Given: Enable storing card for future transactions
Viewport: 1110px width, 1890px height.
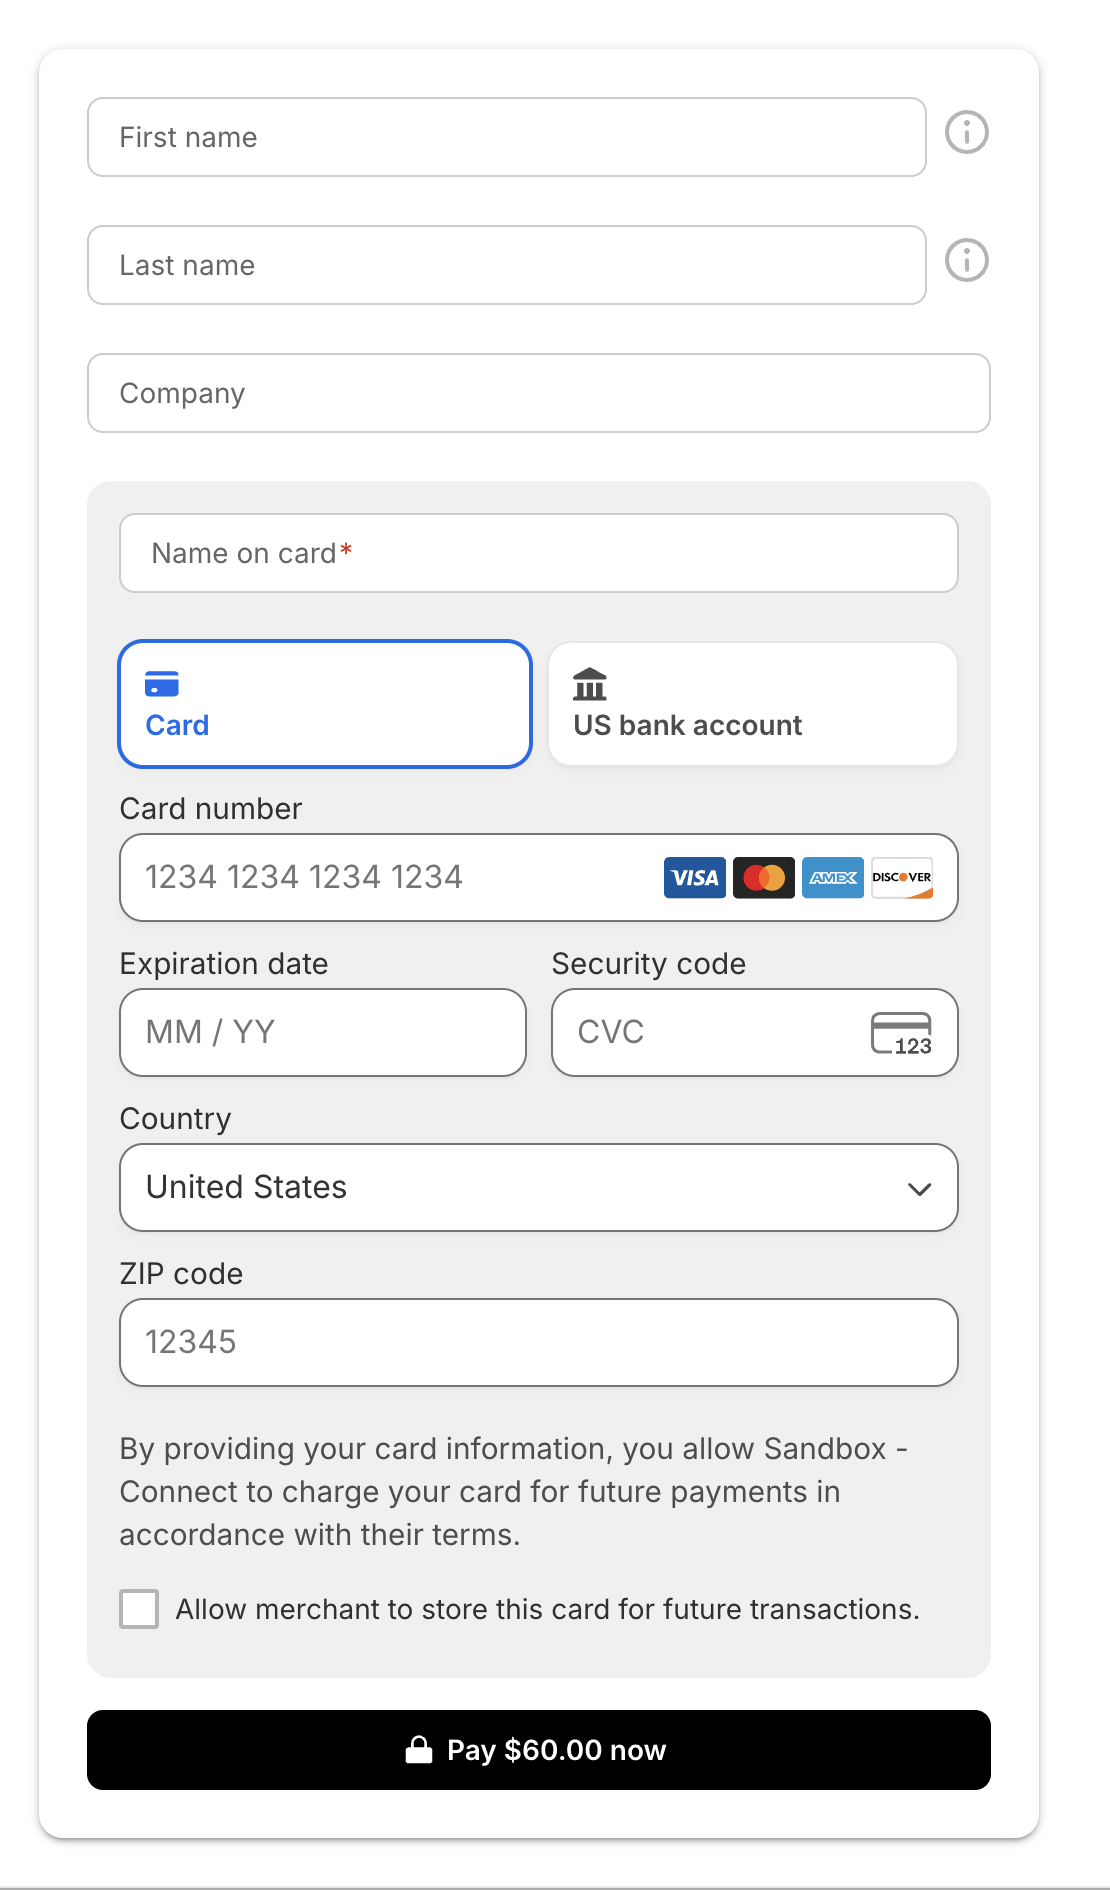Looking at the screenshot, I should click(x=139, y=1609).
